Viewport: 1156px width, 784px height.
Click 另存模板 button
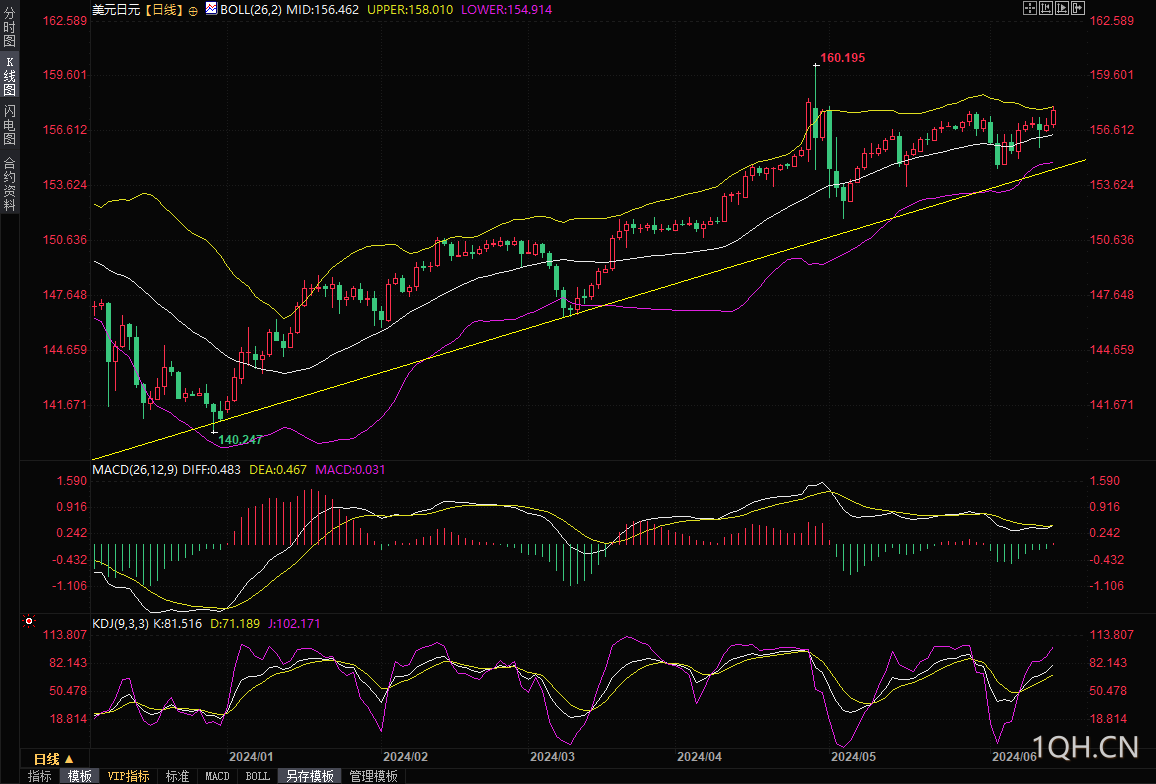pyautogui.click(x=310, y=776)
